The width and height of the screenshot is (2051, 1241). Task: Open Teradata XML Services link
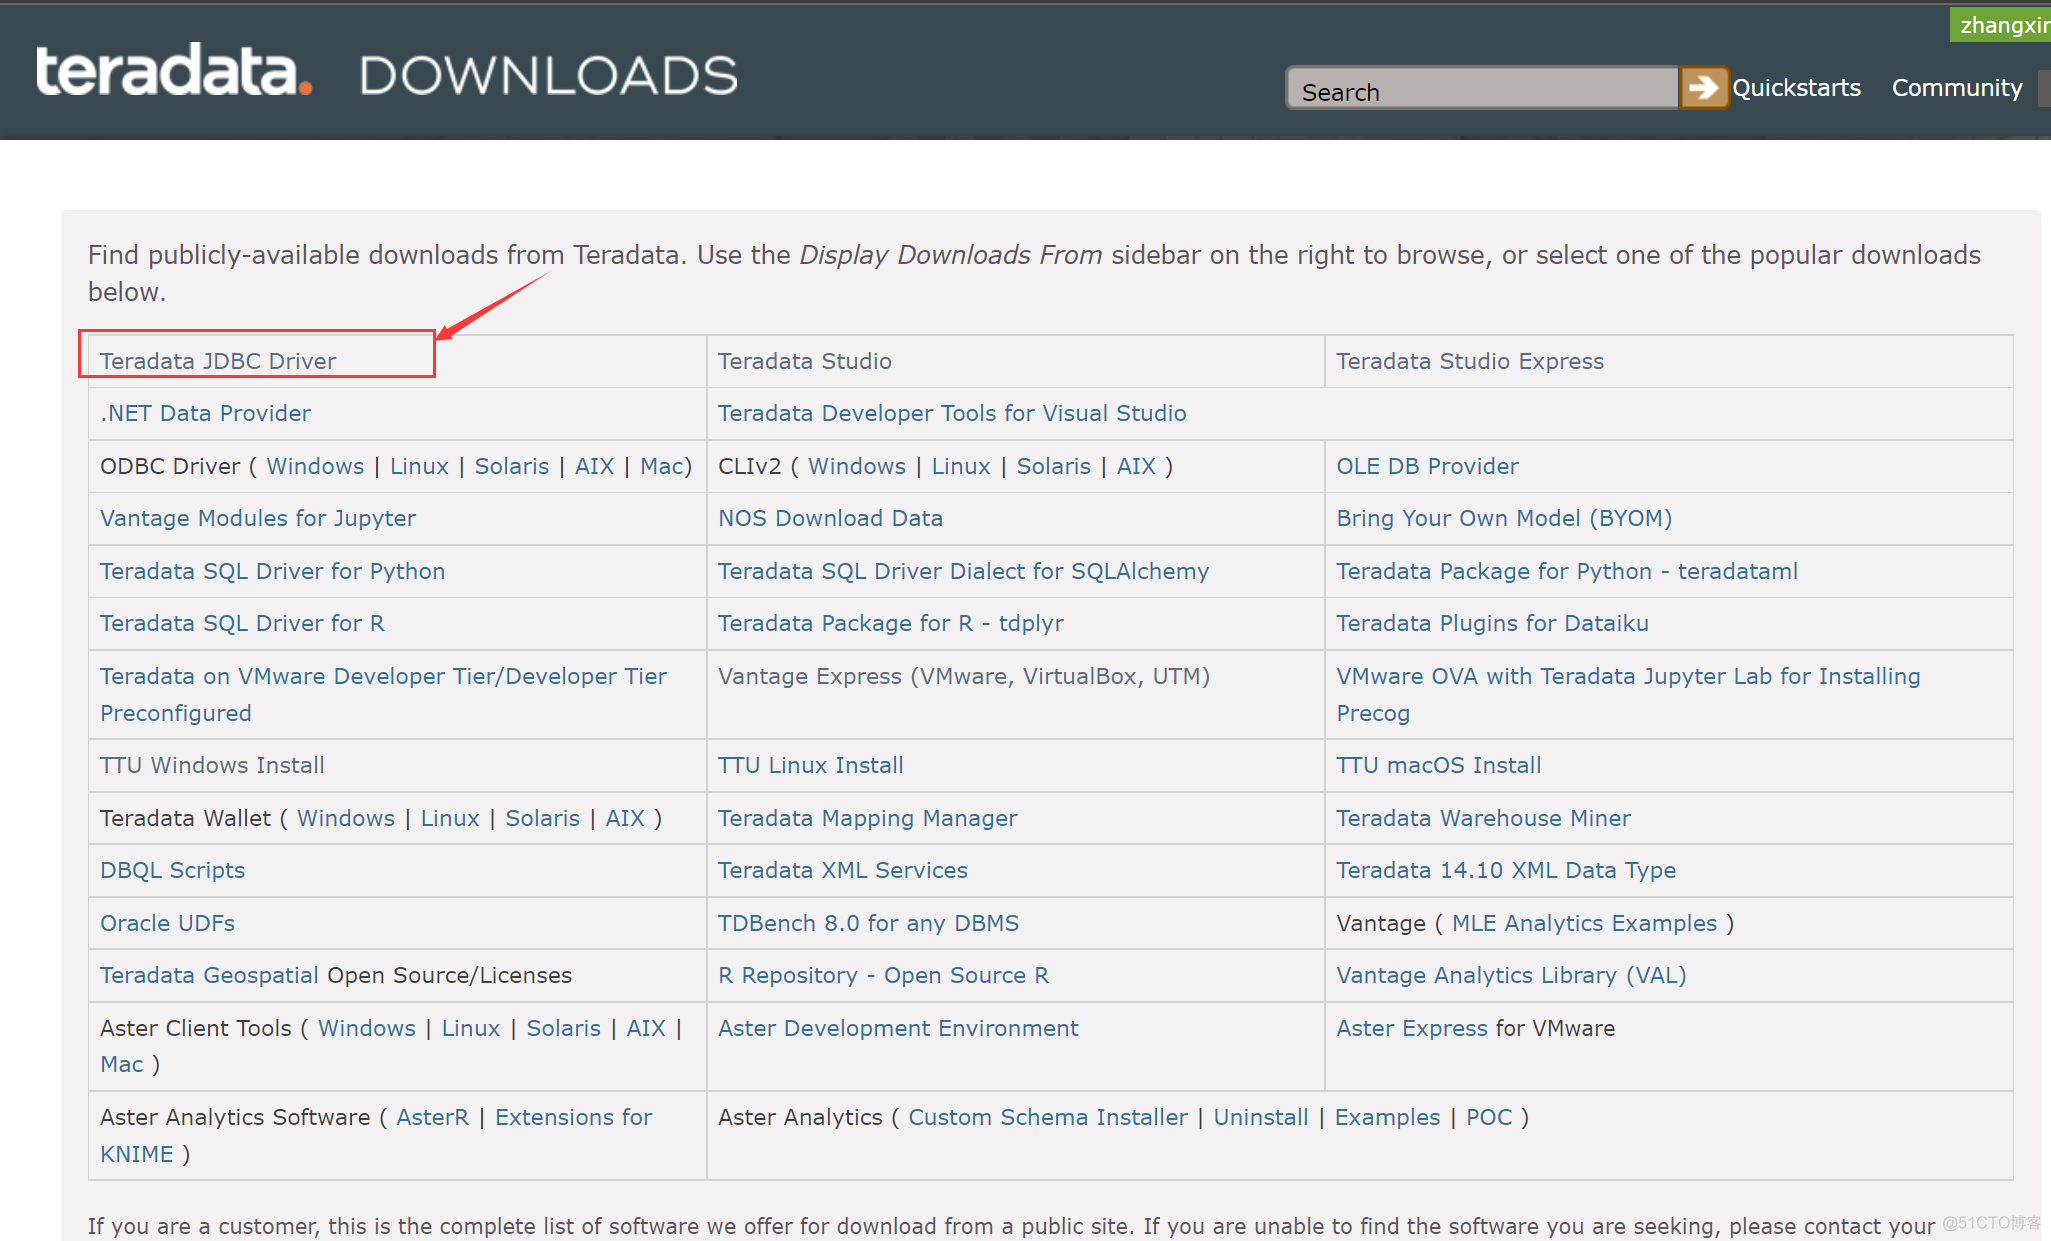coord(842,870)
